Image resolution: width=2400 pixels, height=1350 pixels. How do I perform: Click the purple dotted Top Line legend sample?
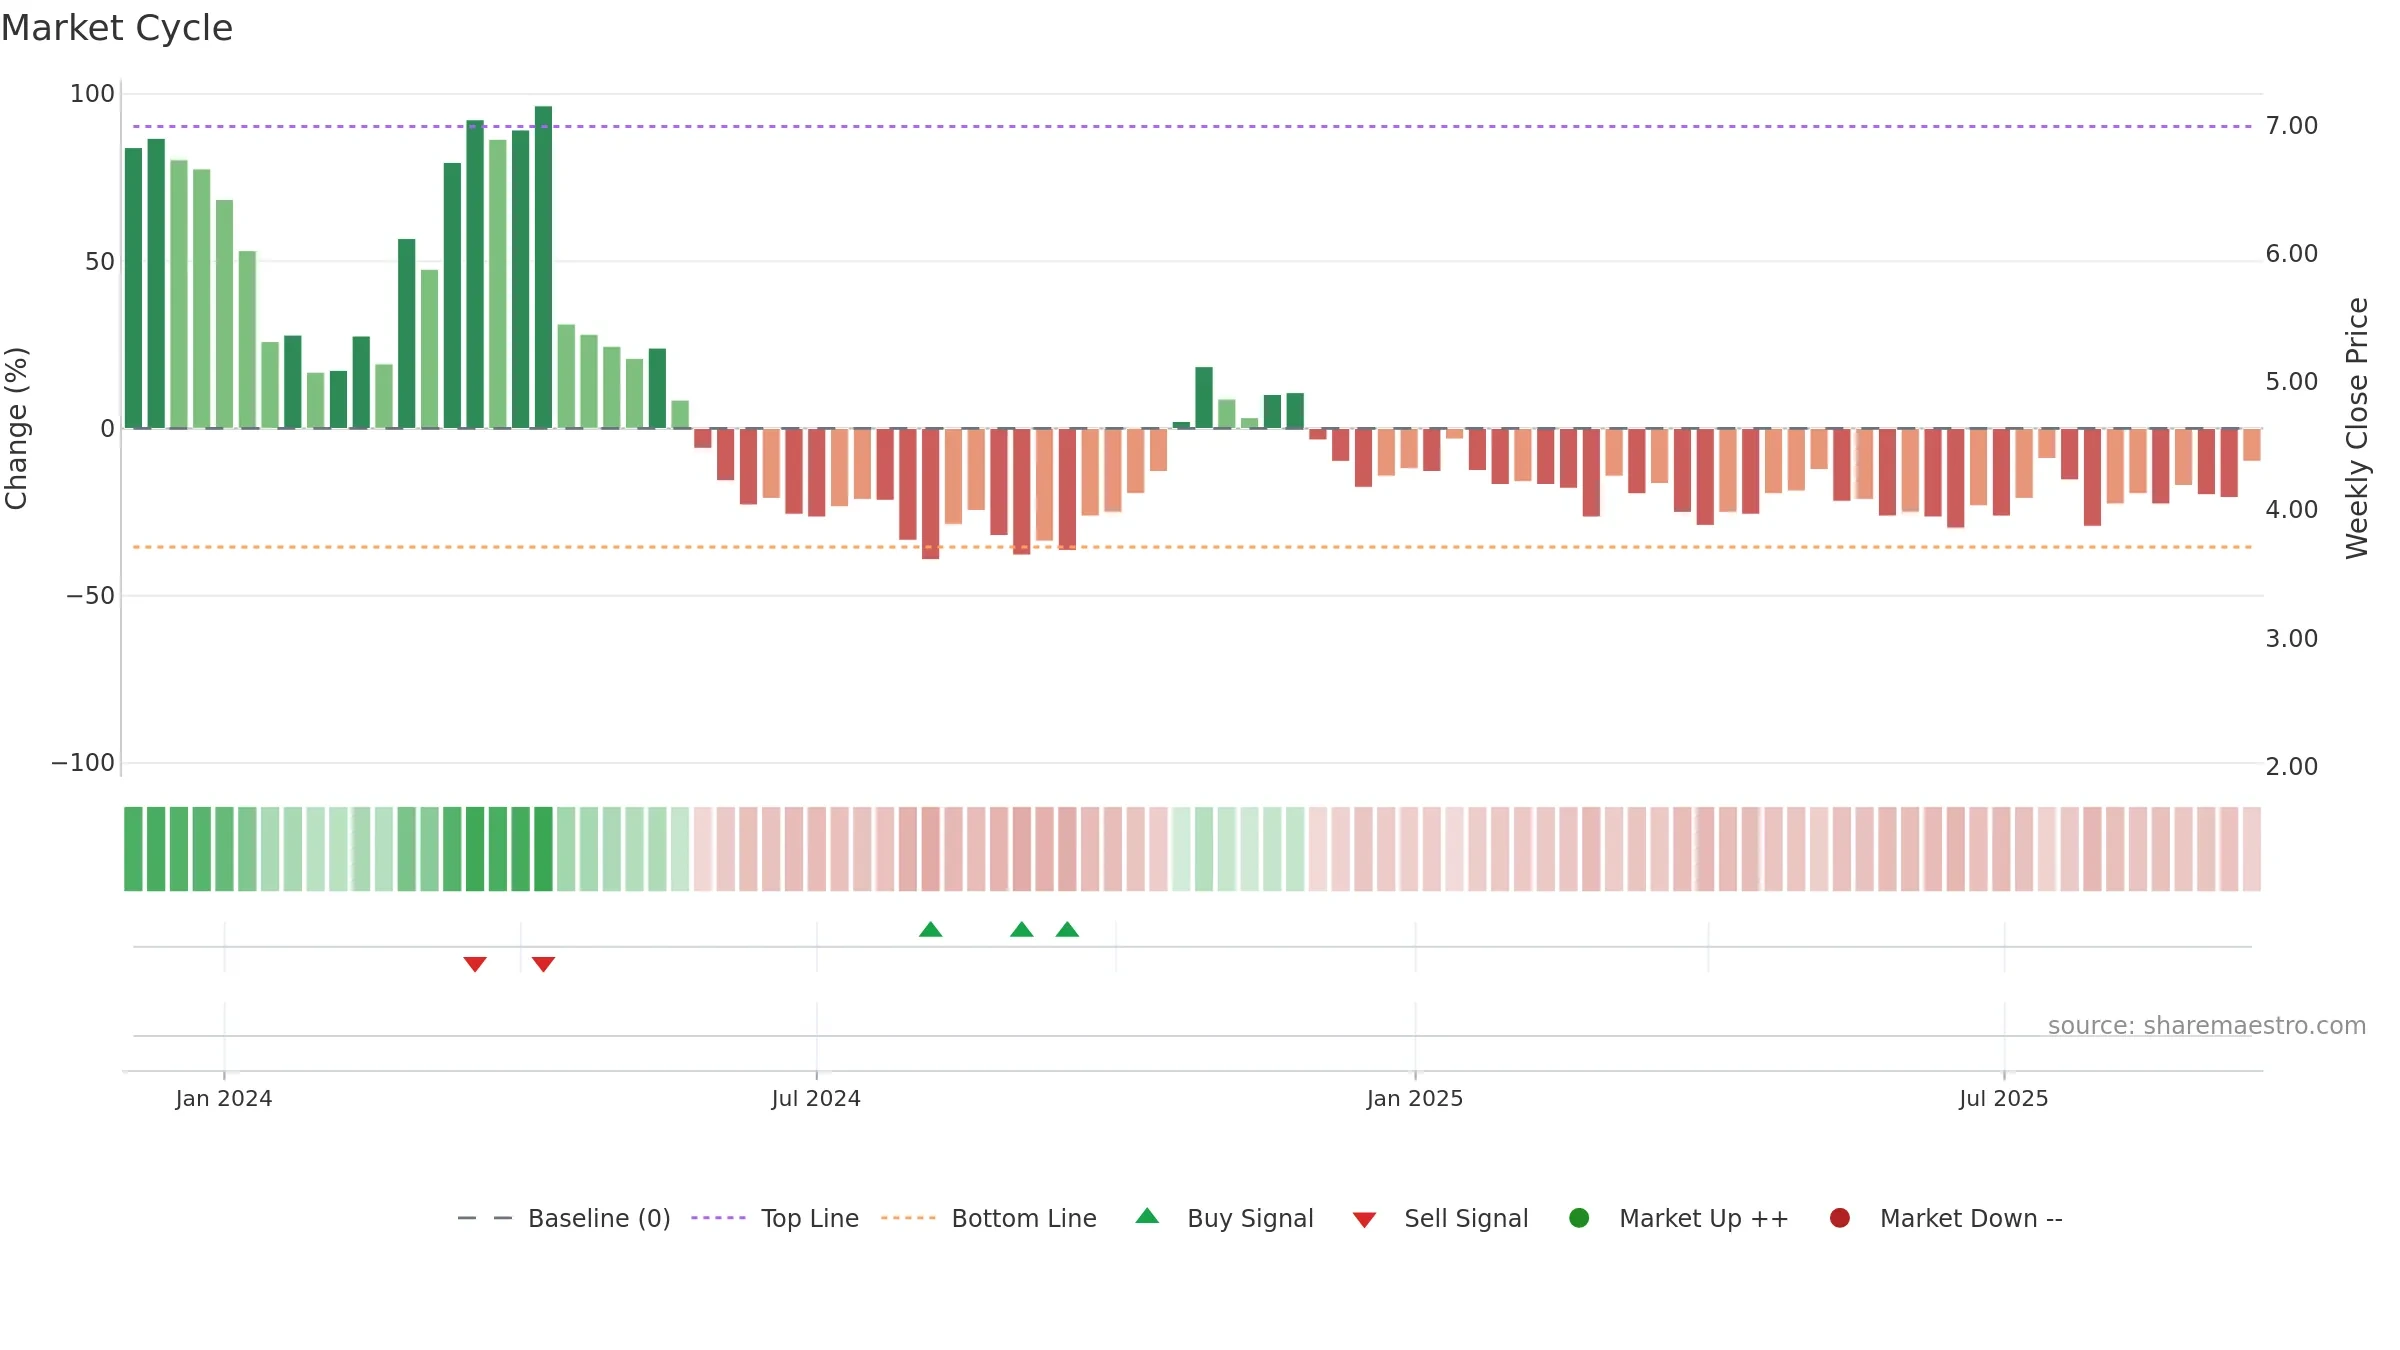(718, 1218)
